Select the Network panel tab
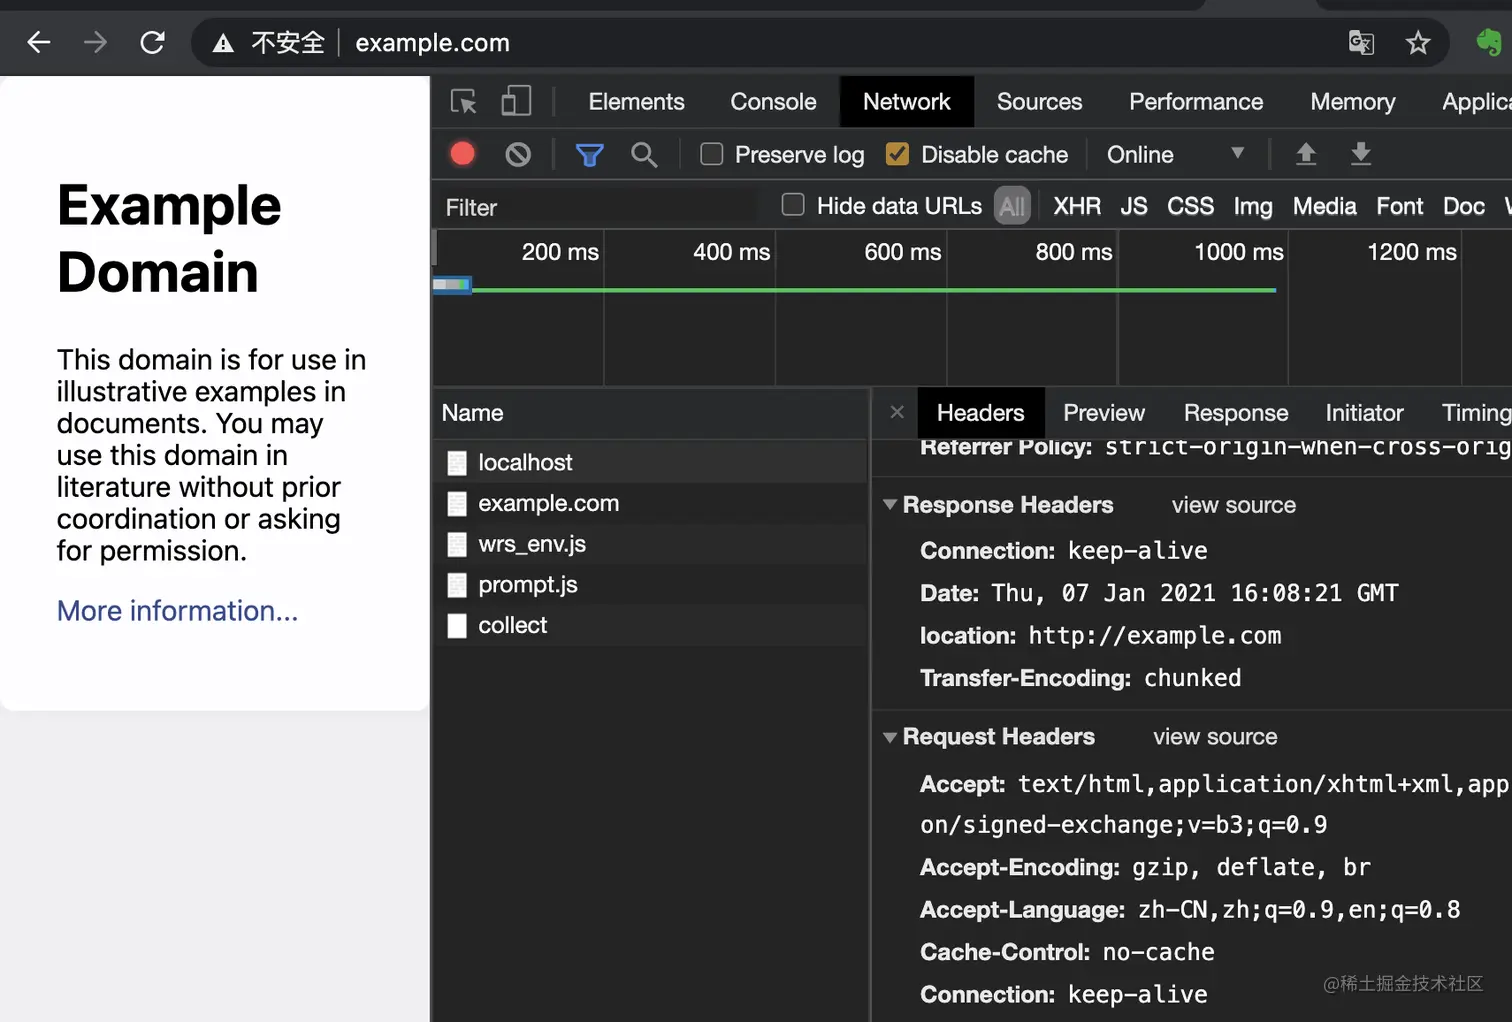Viewport: 1512px width, 1022px height. pyautogui.click(x=907, y=102)
